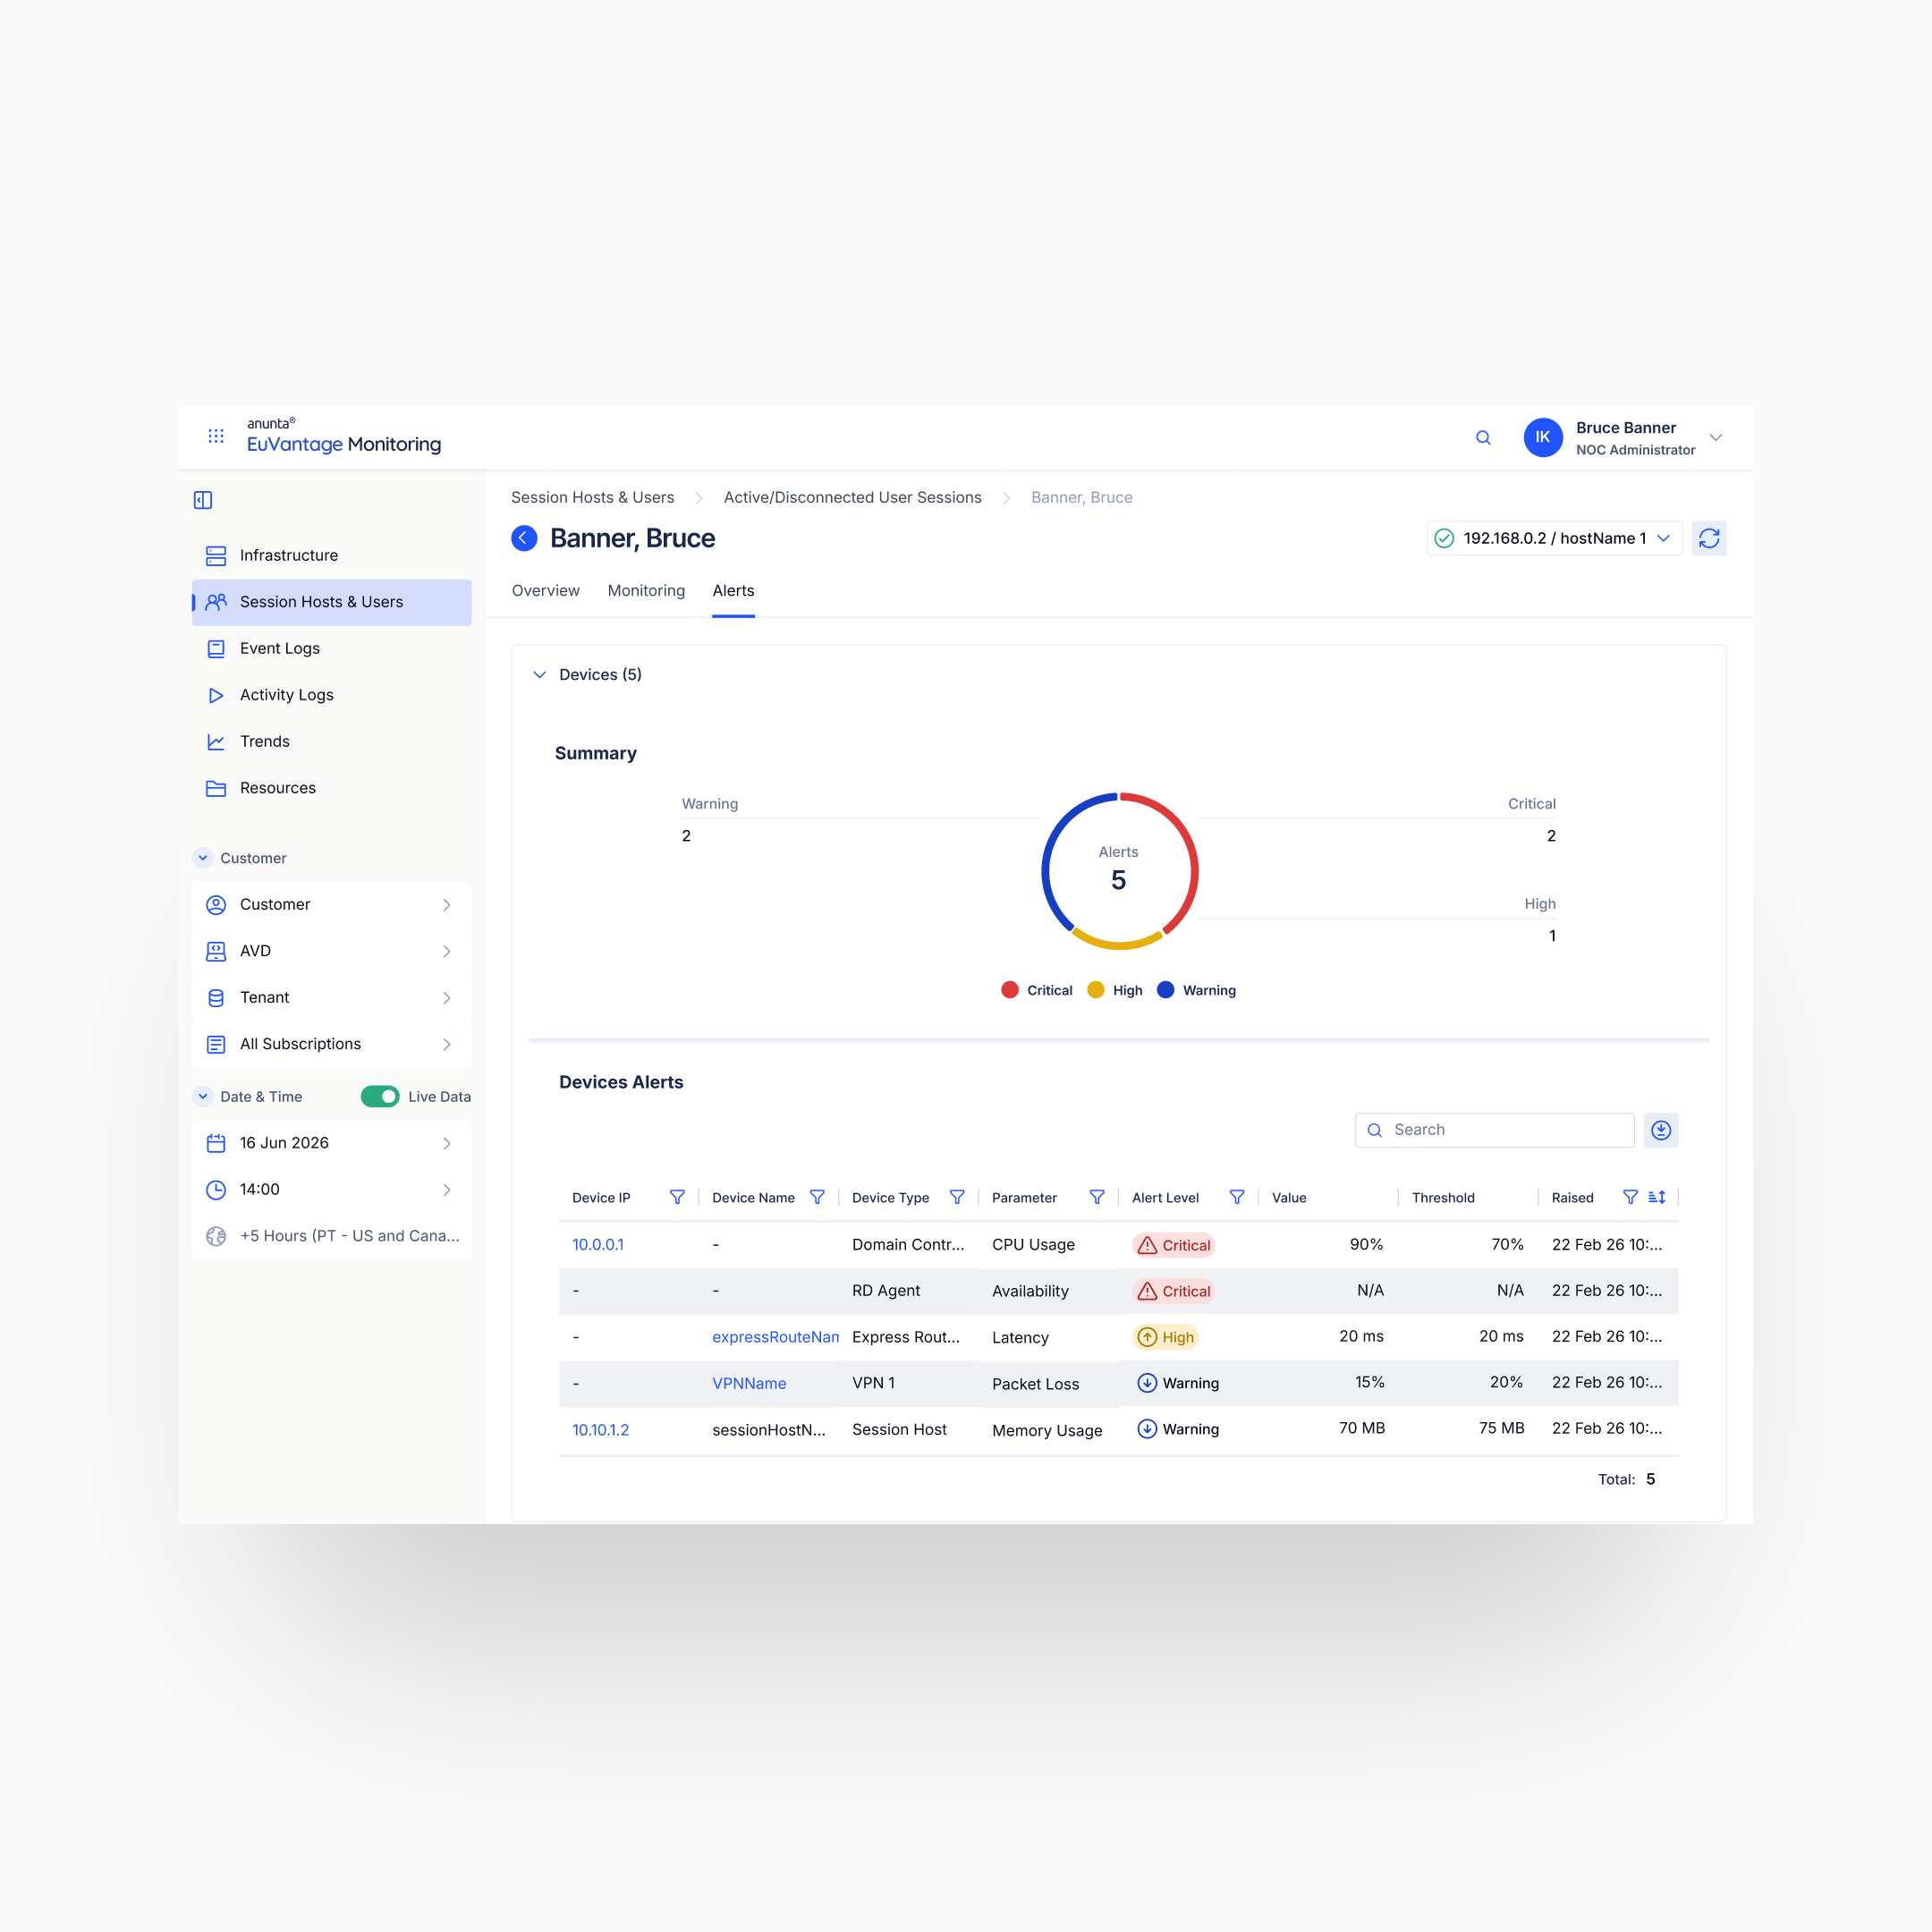The width and height of the screenshot is (1932, 1932).
Task: Open the 192.168.0.2 / hostName 1 dropdown
Action: (x=1554, y=538)
